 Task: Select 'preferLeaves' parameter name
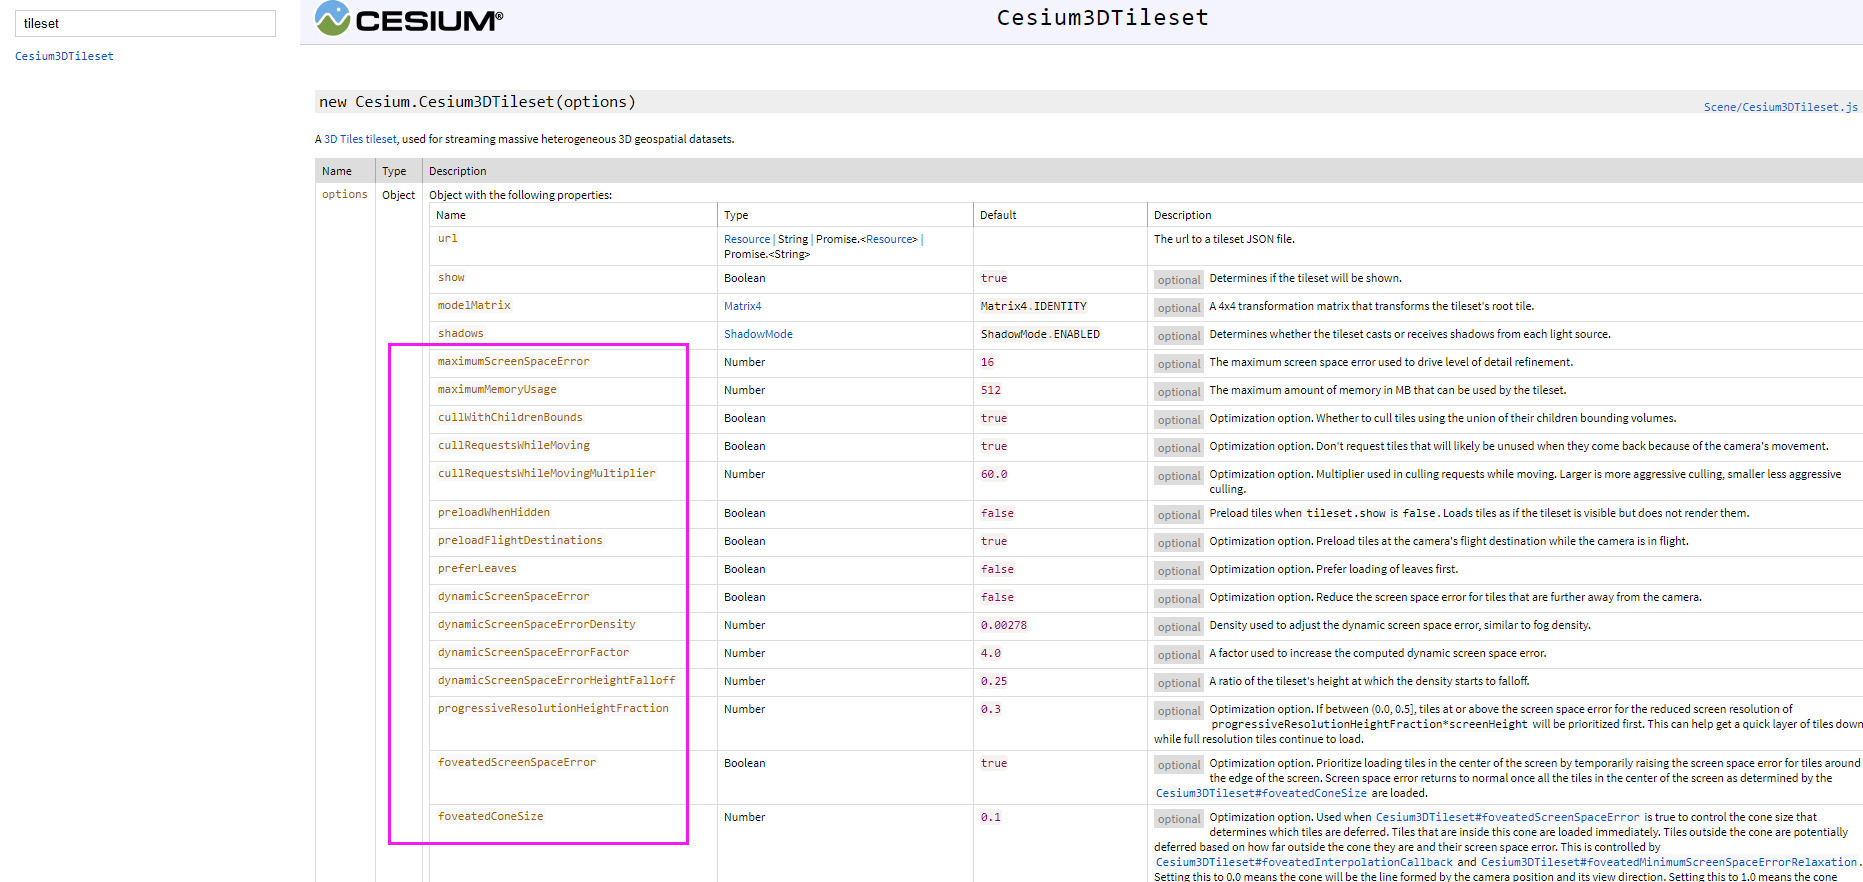477,568
